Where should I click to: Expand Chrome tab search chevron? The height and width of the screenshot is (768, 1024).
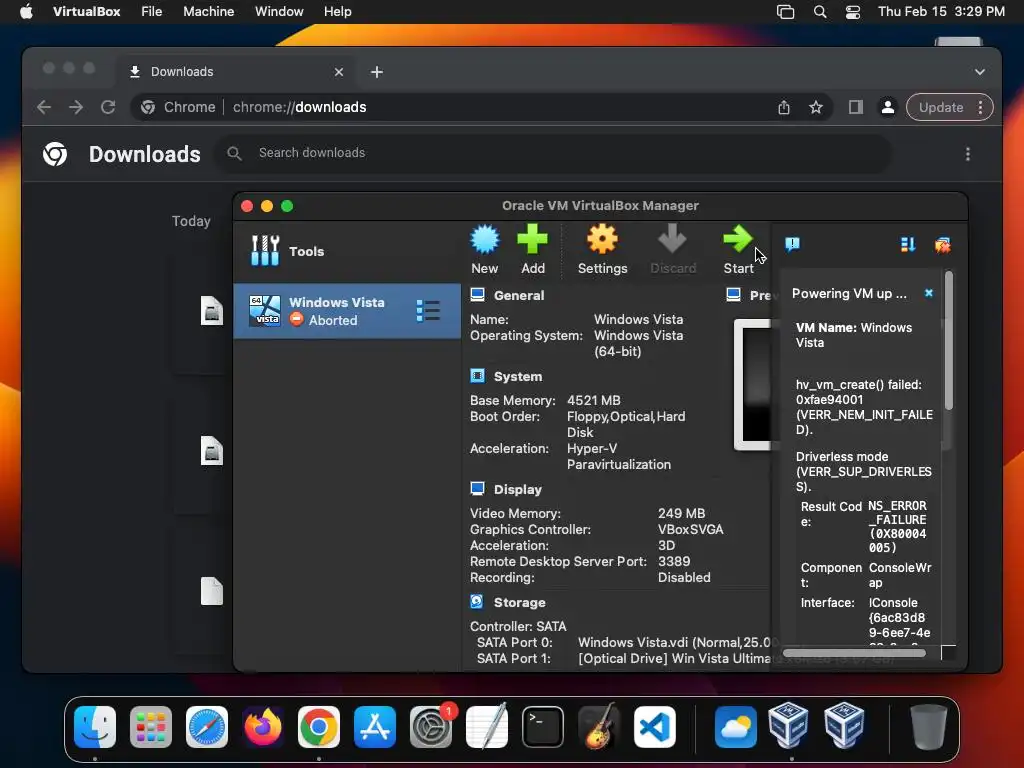980,72
